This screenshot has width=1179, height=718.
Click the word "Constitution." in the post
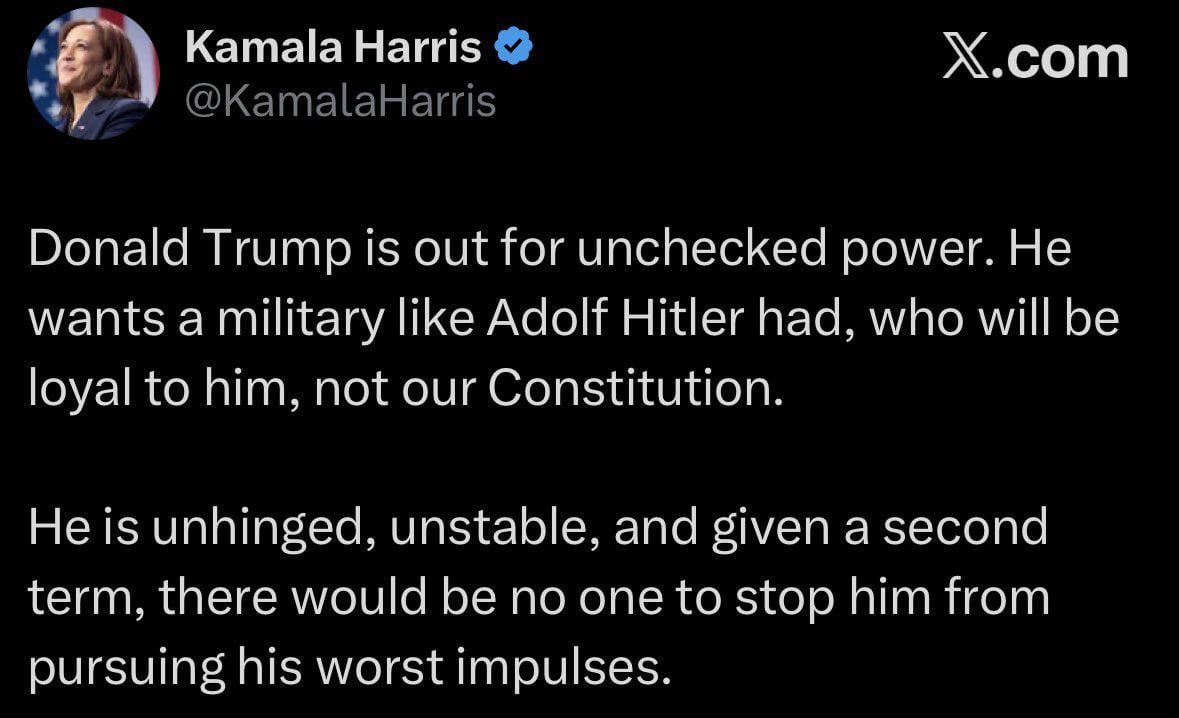(636, 389)
